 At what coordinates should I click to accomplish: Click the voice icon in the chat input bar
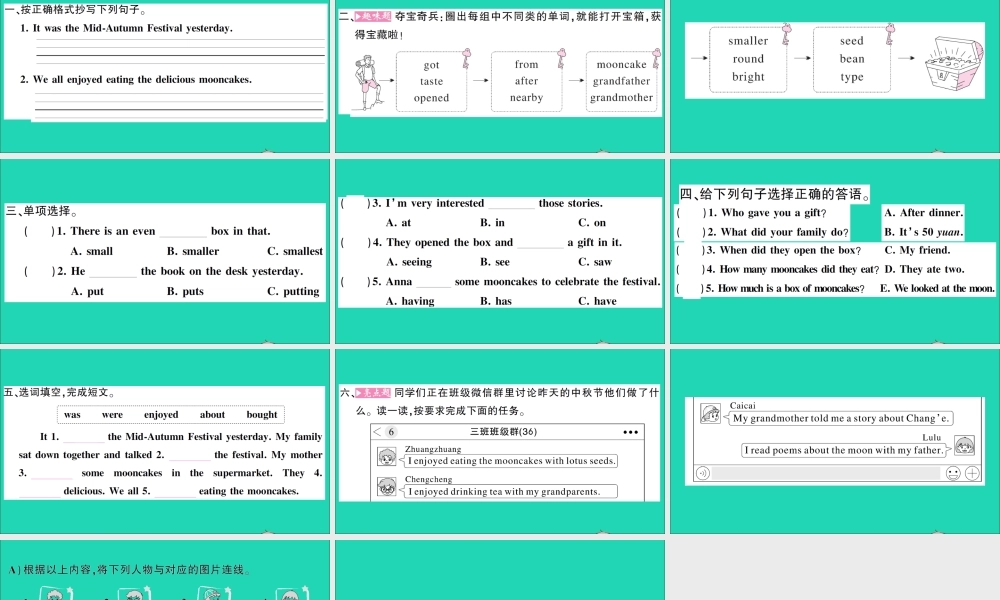click(703, 473)
